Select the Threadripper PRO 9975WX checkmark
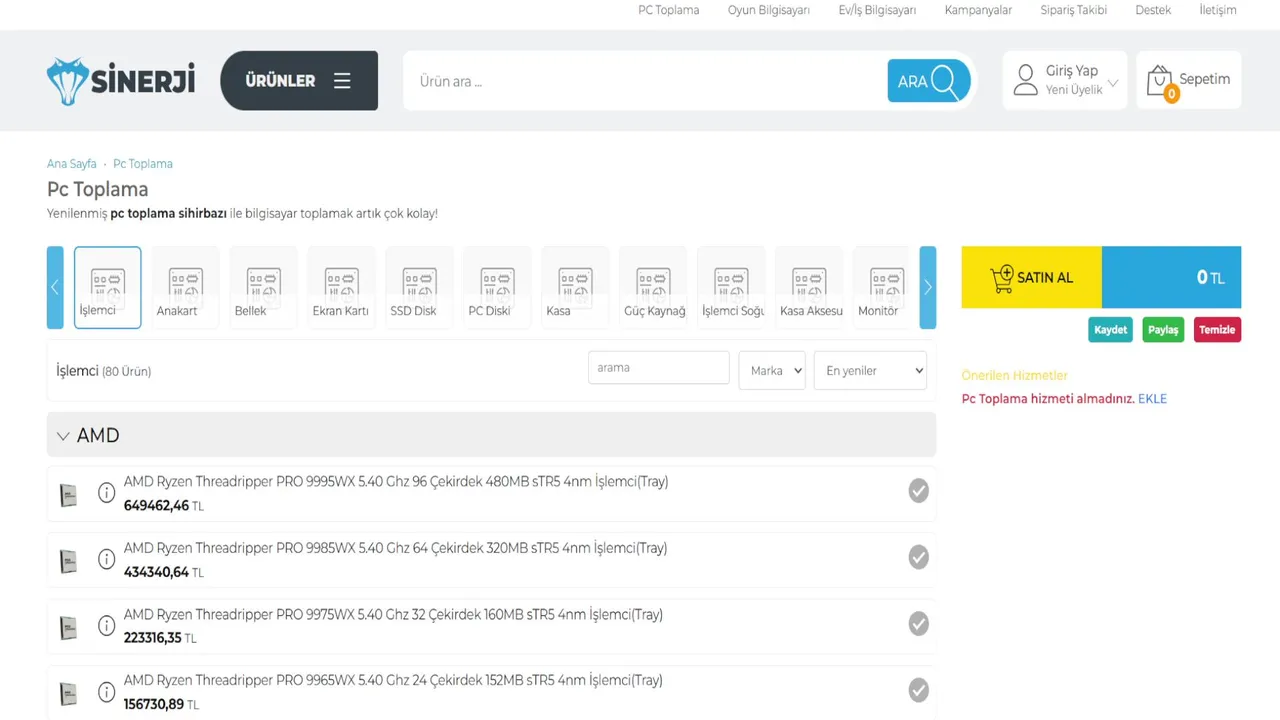This screenshot has width=1280, height=720. point(918,624)
